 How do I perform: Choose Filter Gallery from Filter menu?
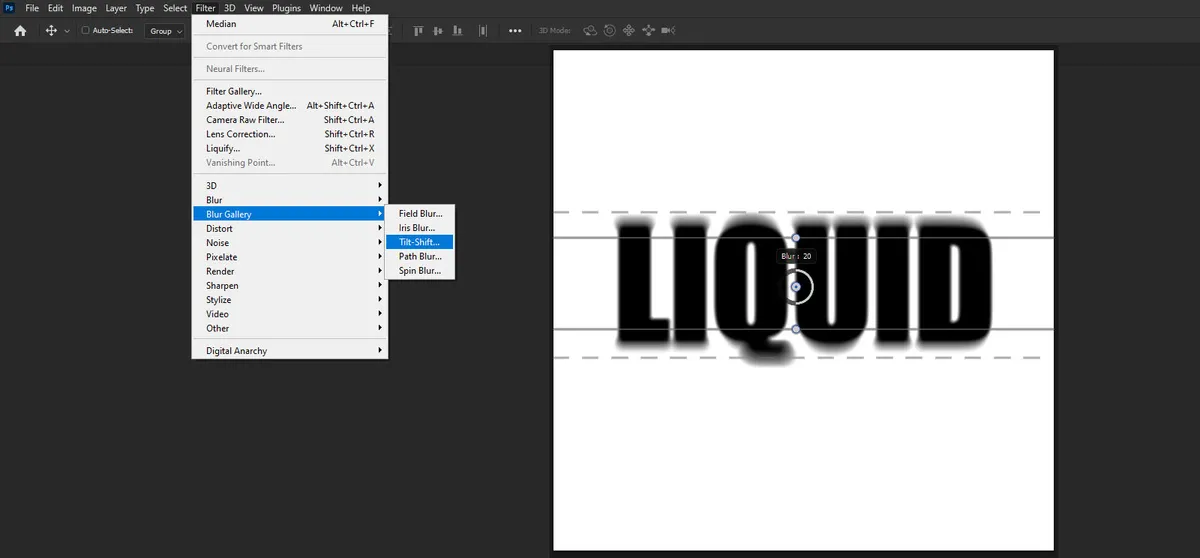pyautogui.click(x=290, y=92)
